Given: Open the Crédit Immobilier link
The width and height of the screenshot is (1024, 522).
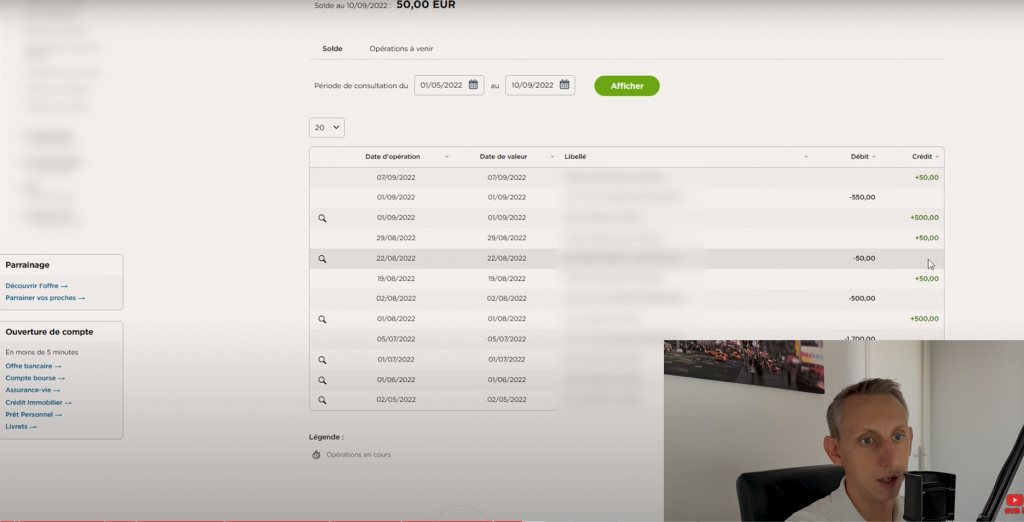Looking at the screenshot, I should (x=38, y=402).
